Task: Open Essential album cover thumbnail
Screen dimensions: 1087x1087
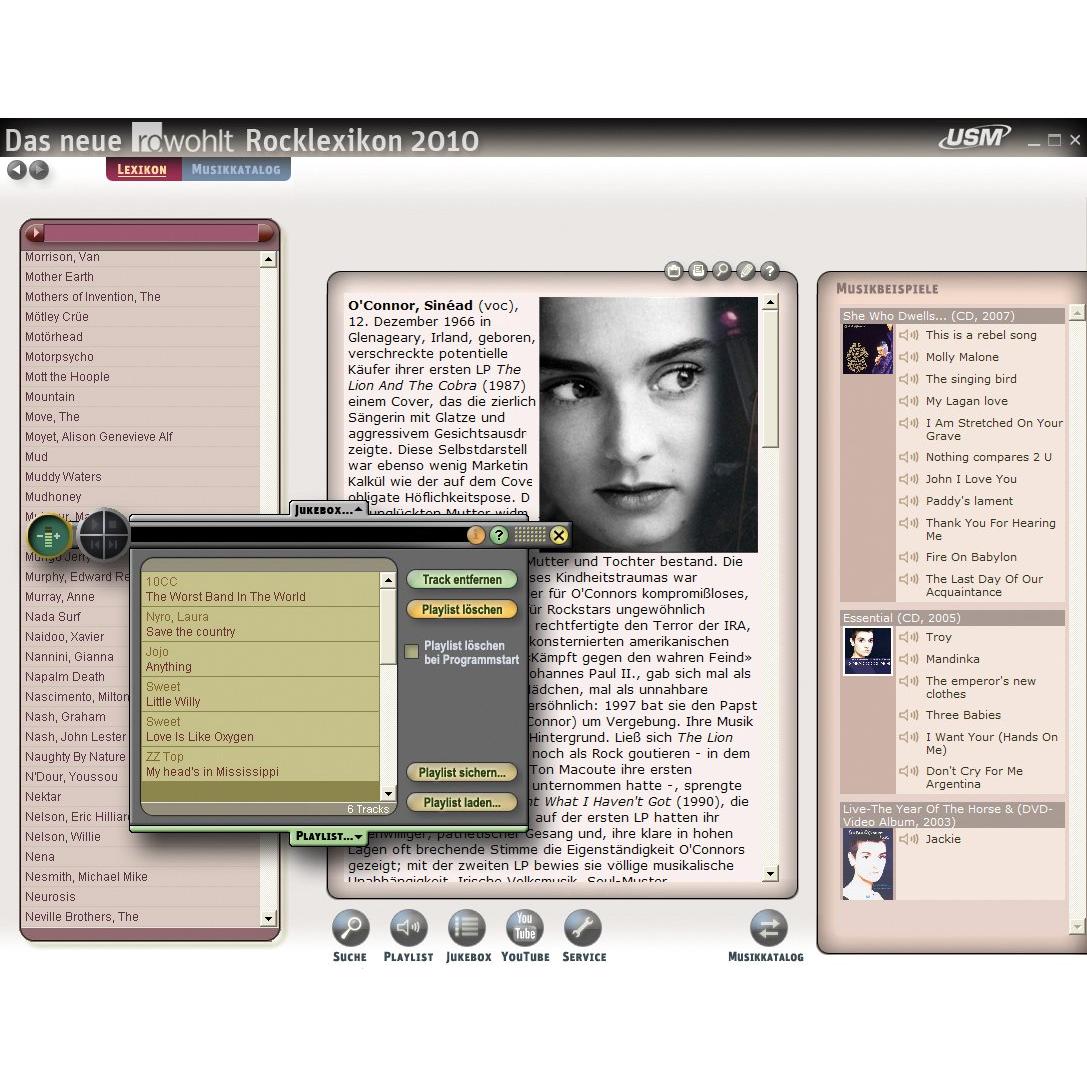Action: [867, 651]
